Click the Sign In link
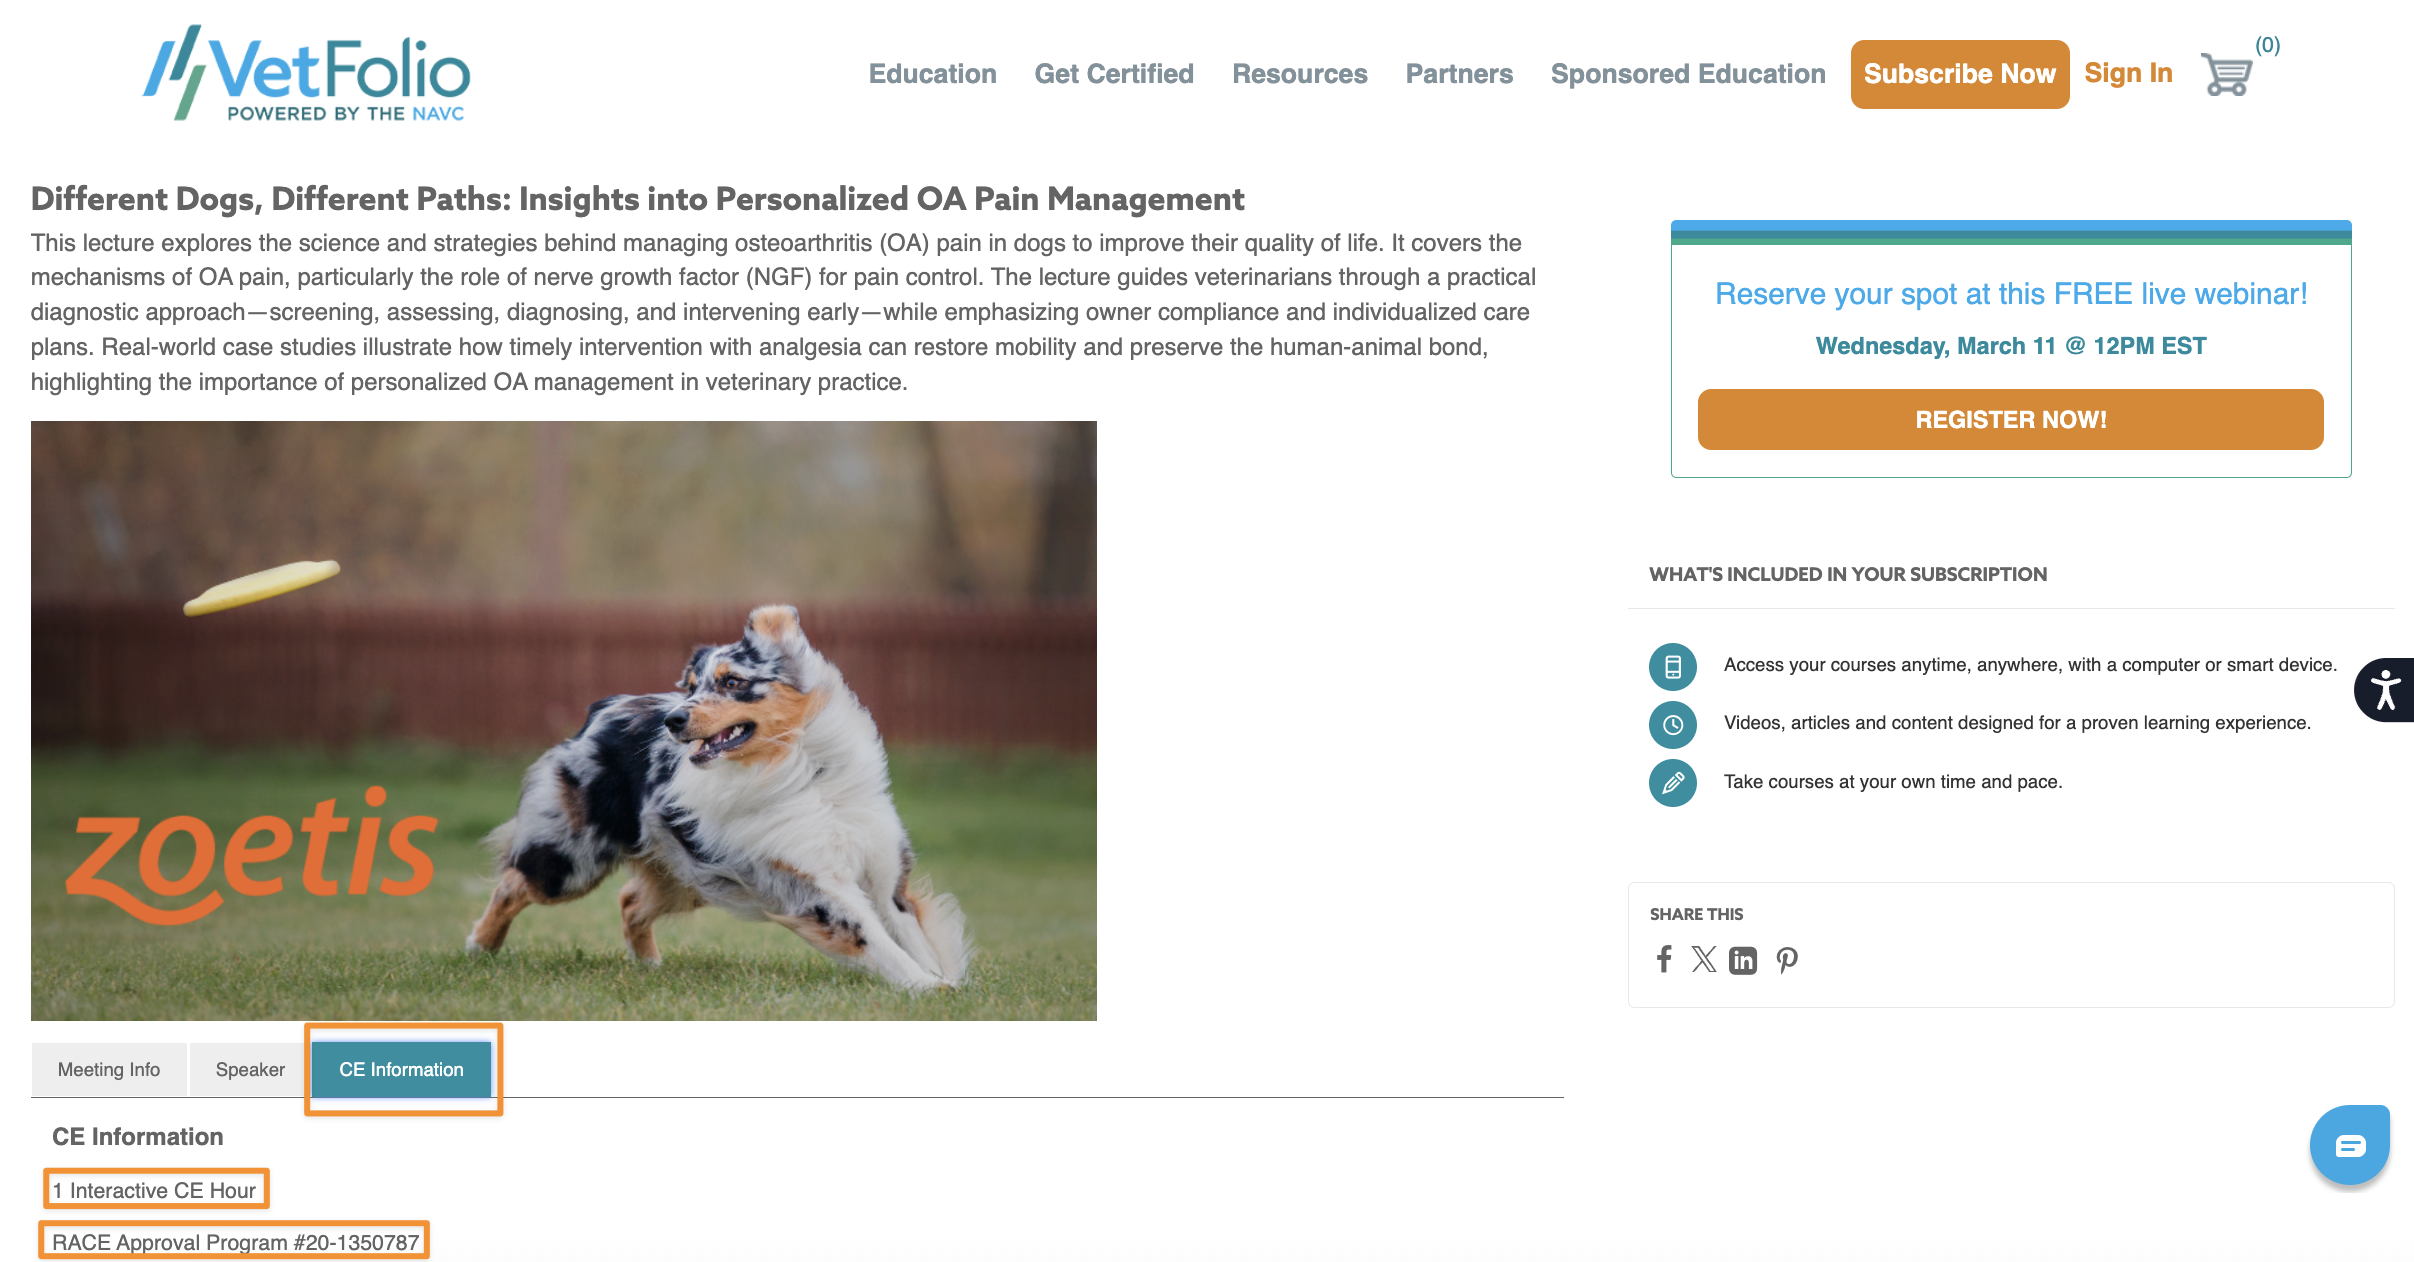This screenshot has width=2414, height=1262. pos(2128,74)
